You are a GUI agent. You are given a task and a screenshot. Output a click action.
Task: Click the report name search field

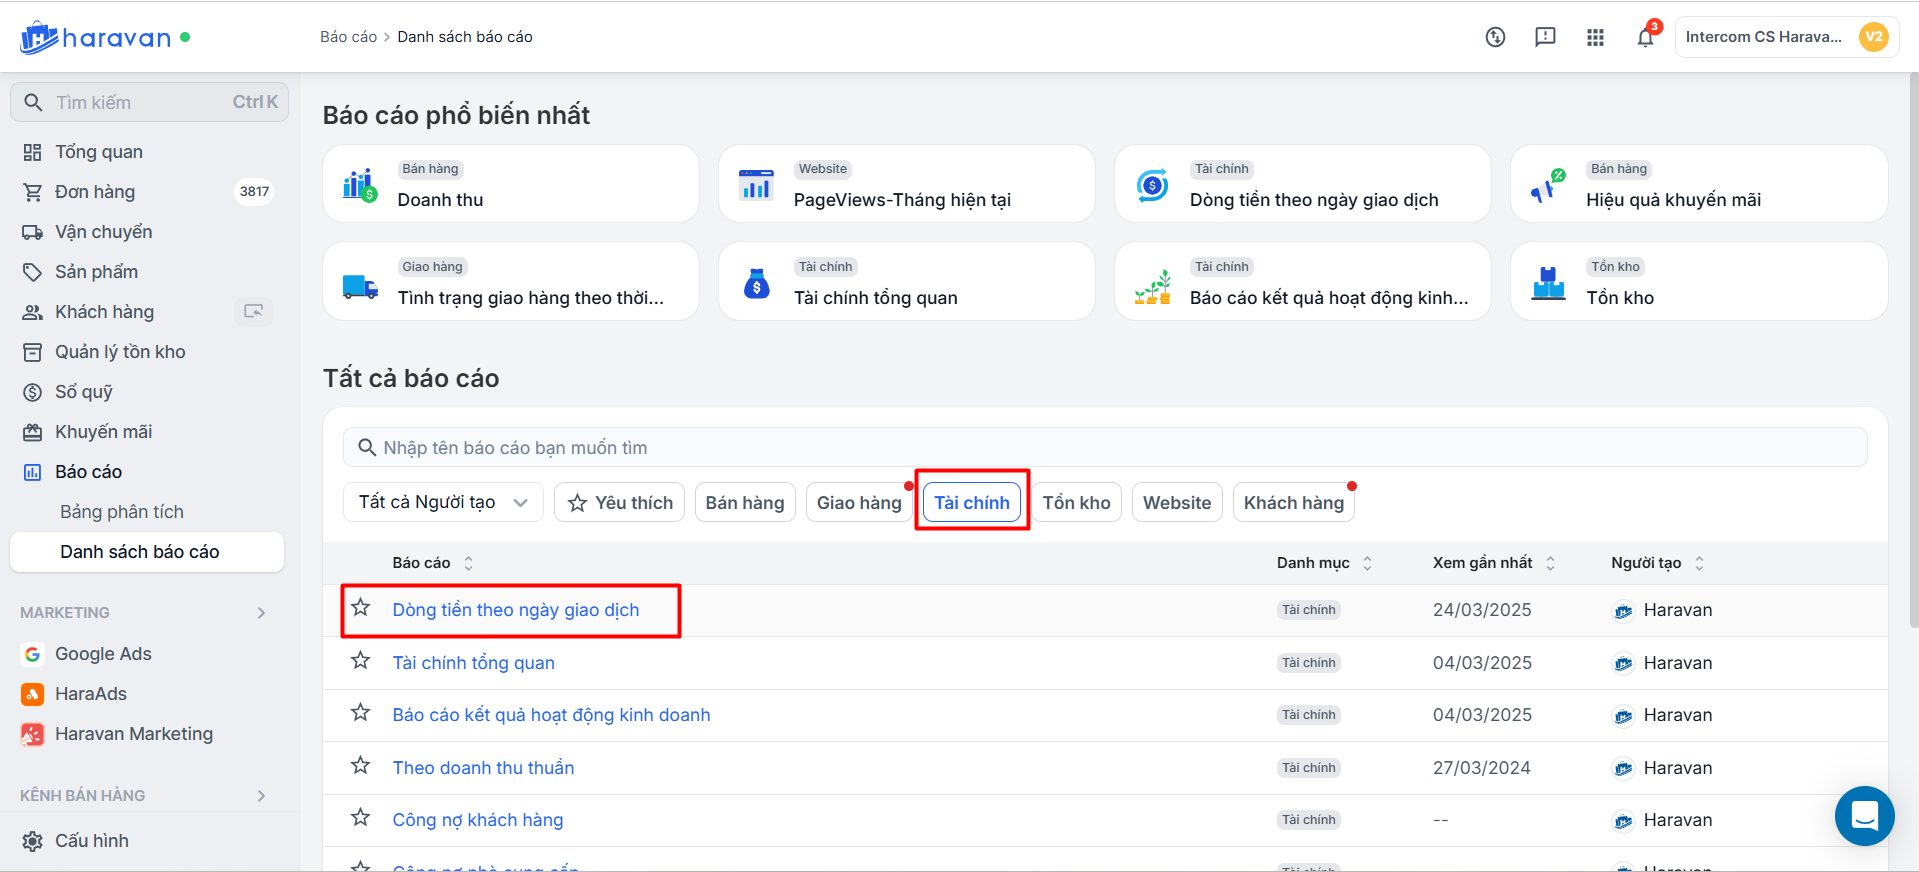pyautogui.click(x=1105, y=448)
